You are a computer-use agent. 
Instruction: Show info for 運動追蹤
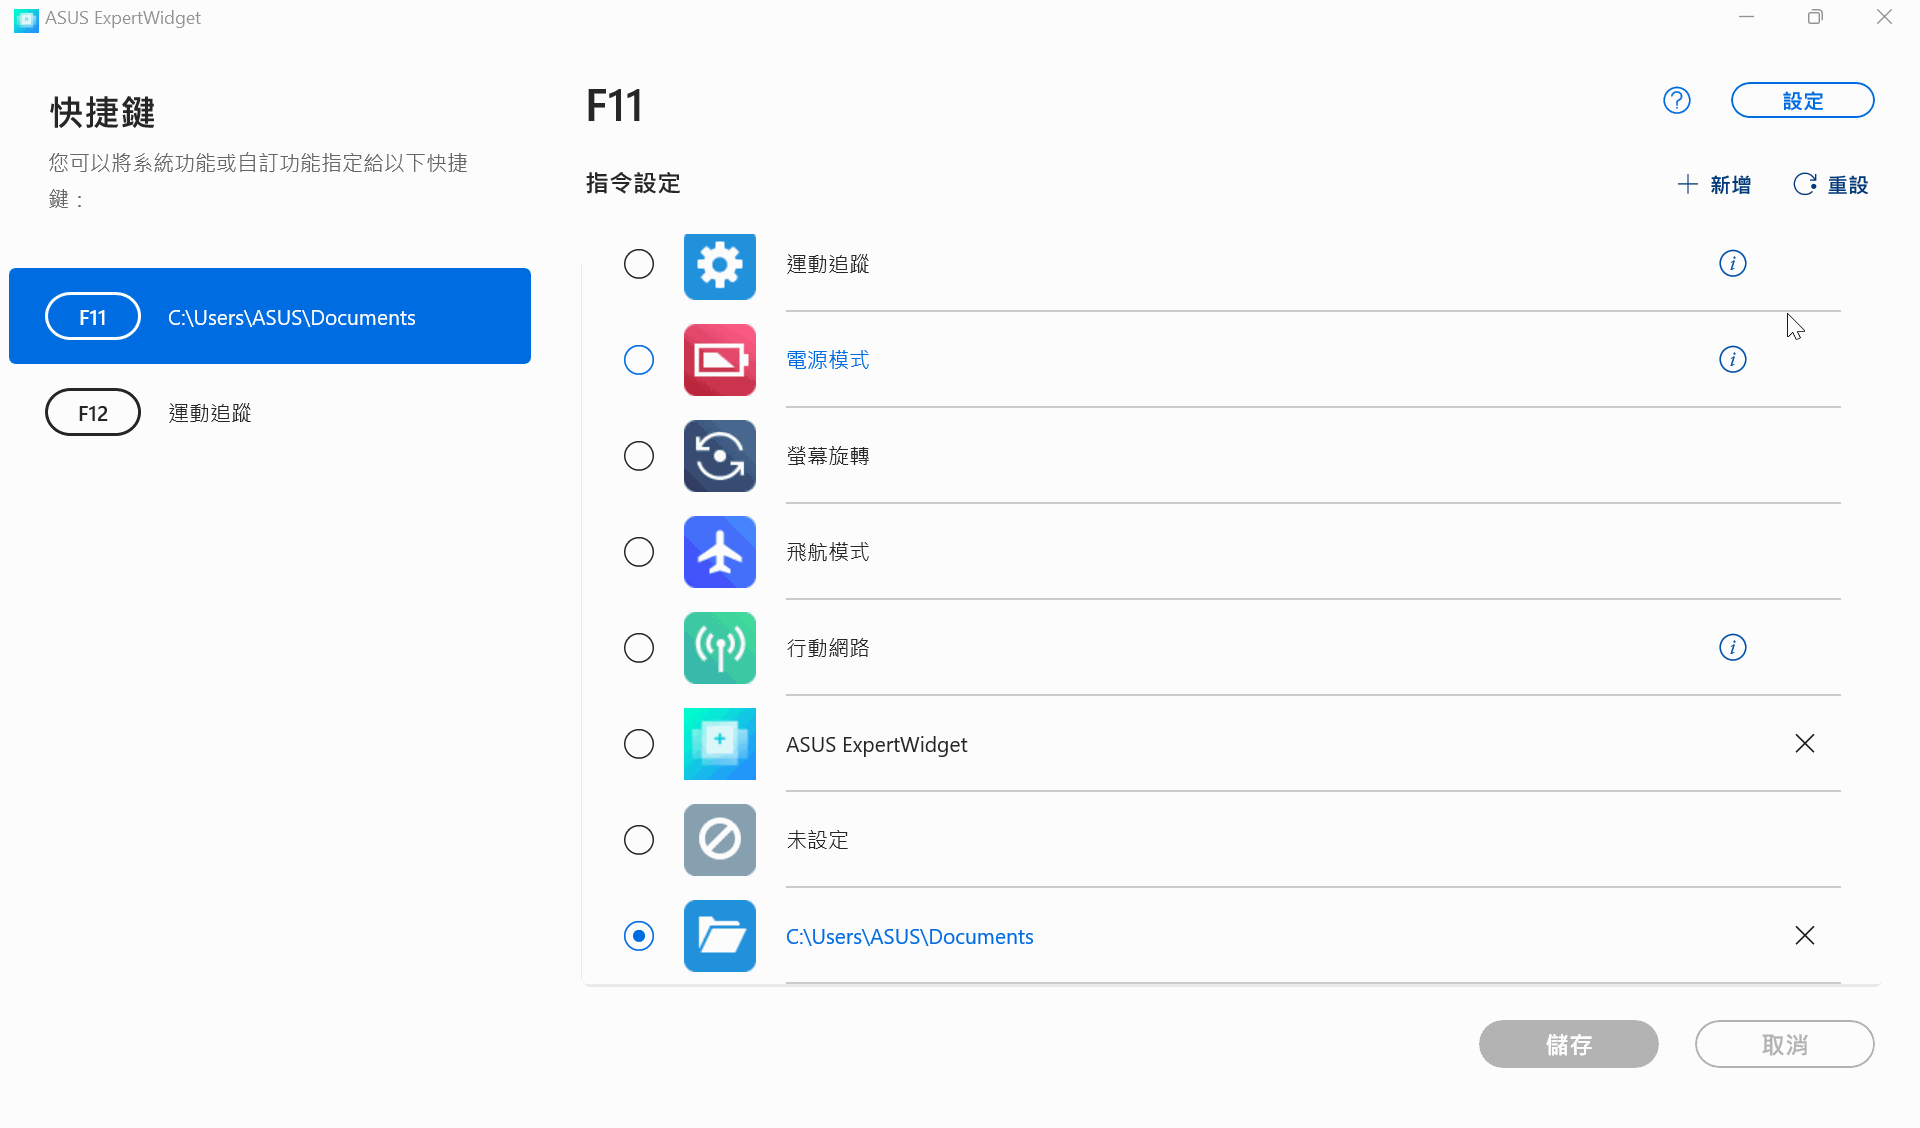pos(1733,263)
